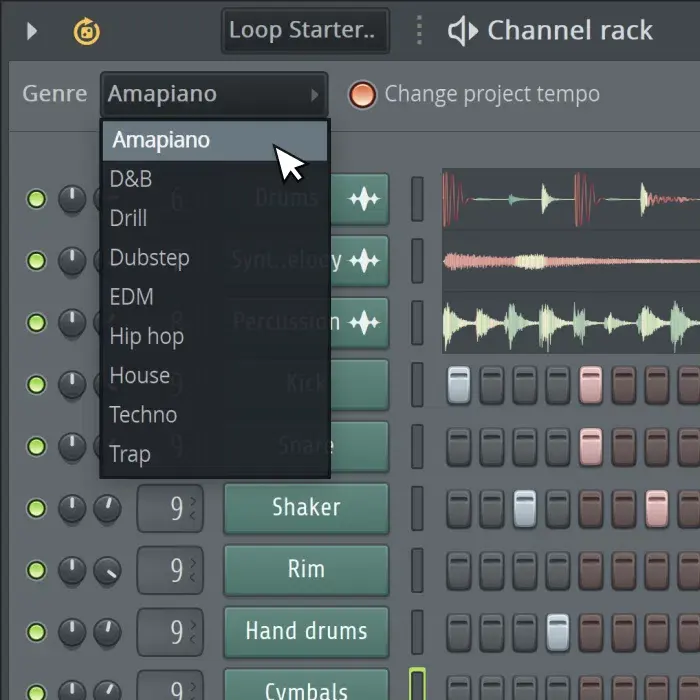Click the Channel rack speaker icon

[463, 31]
